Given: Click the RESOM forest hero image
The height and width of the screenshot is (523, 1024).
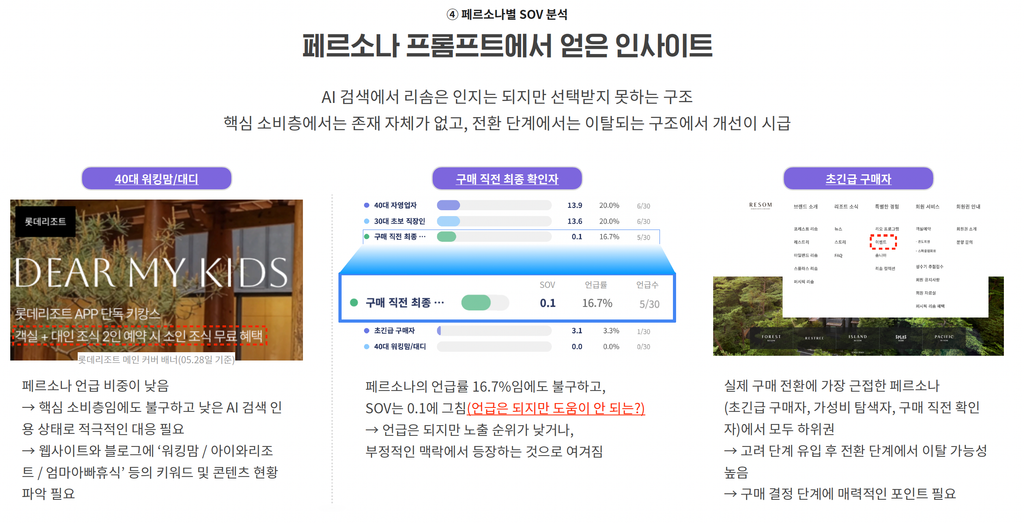Looking at the screenshot, I should [858, 316].
